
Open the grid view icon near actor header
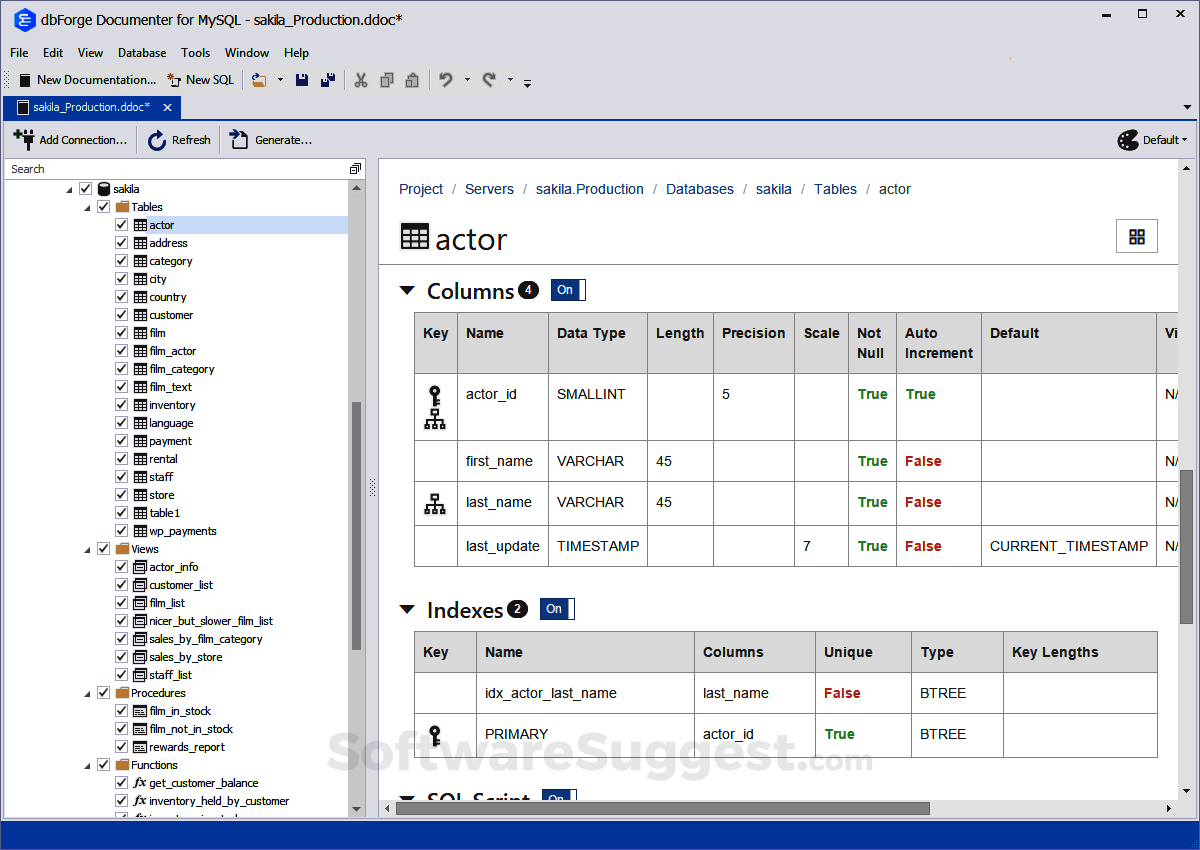pos(1136,236)
